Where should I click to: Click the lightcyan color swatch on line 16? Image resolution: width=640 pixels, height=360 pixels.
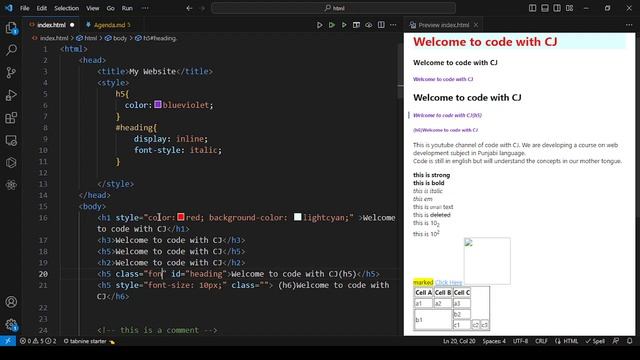tap(298, 217)
